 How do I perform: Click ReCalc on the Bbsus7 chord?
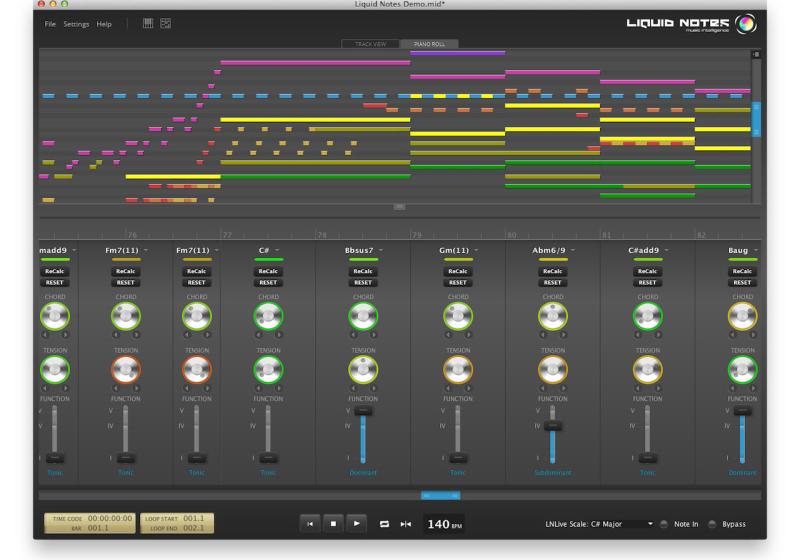pyautogui.click(x=363, y=271)
